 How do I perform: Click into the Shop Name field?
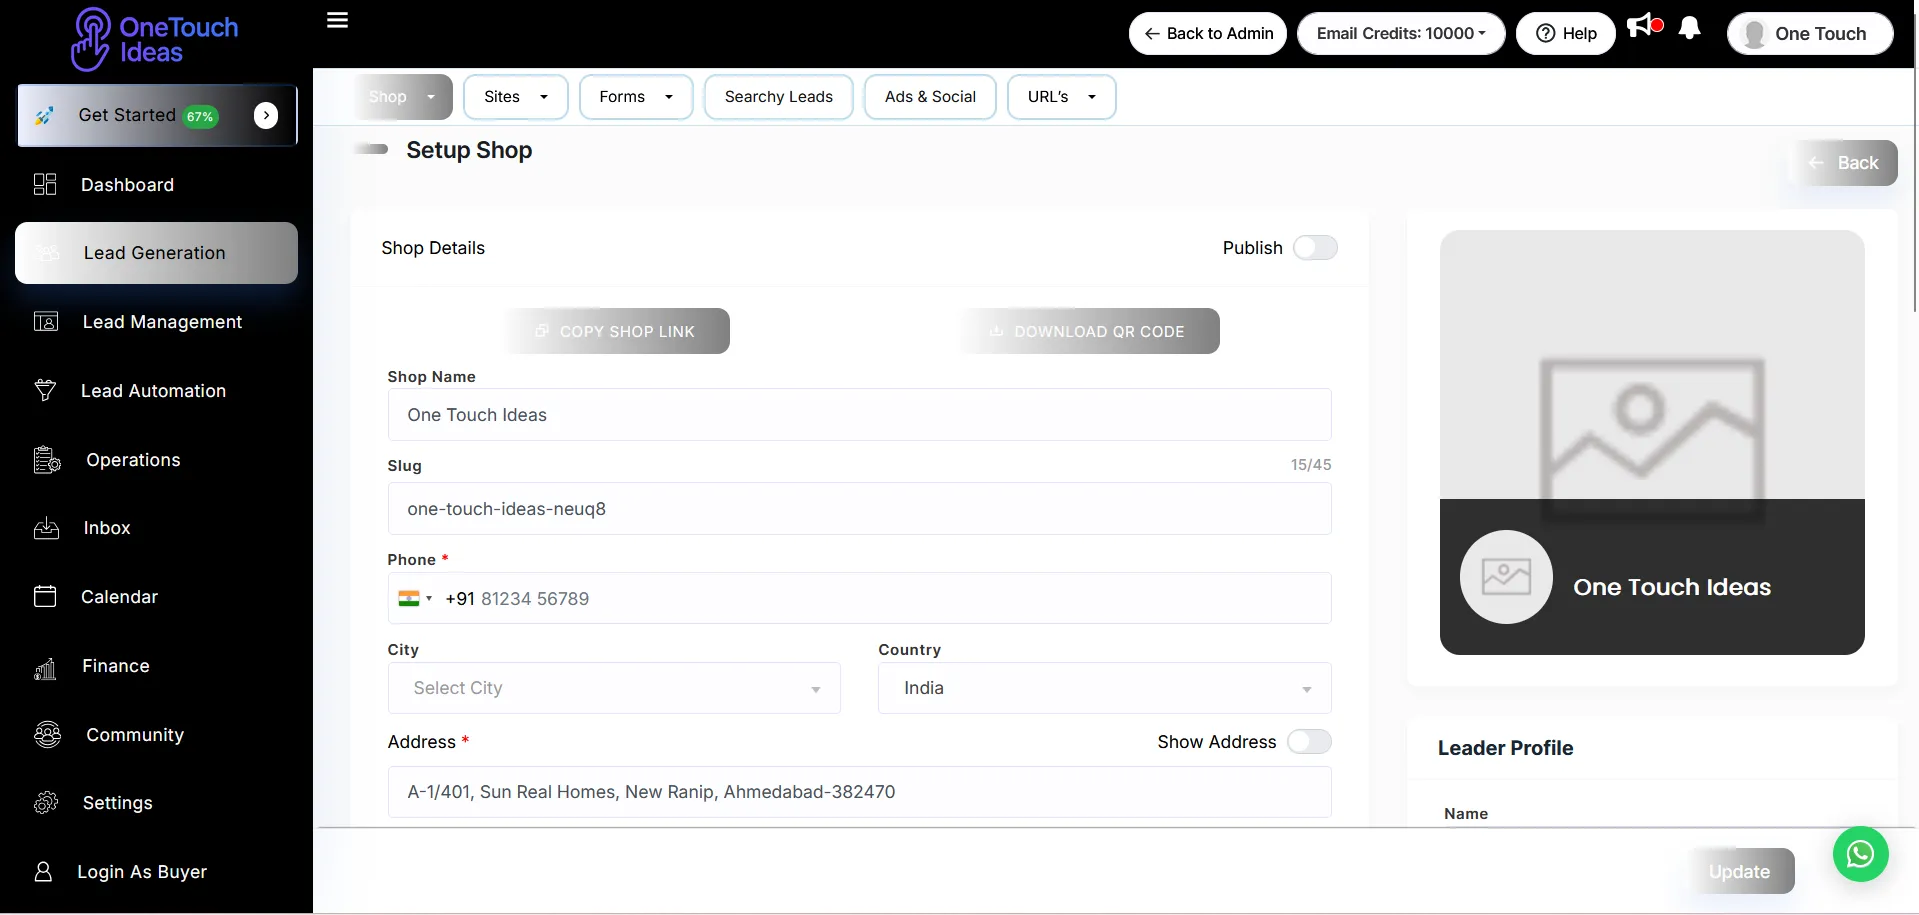pos(859,415)
